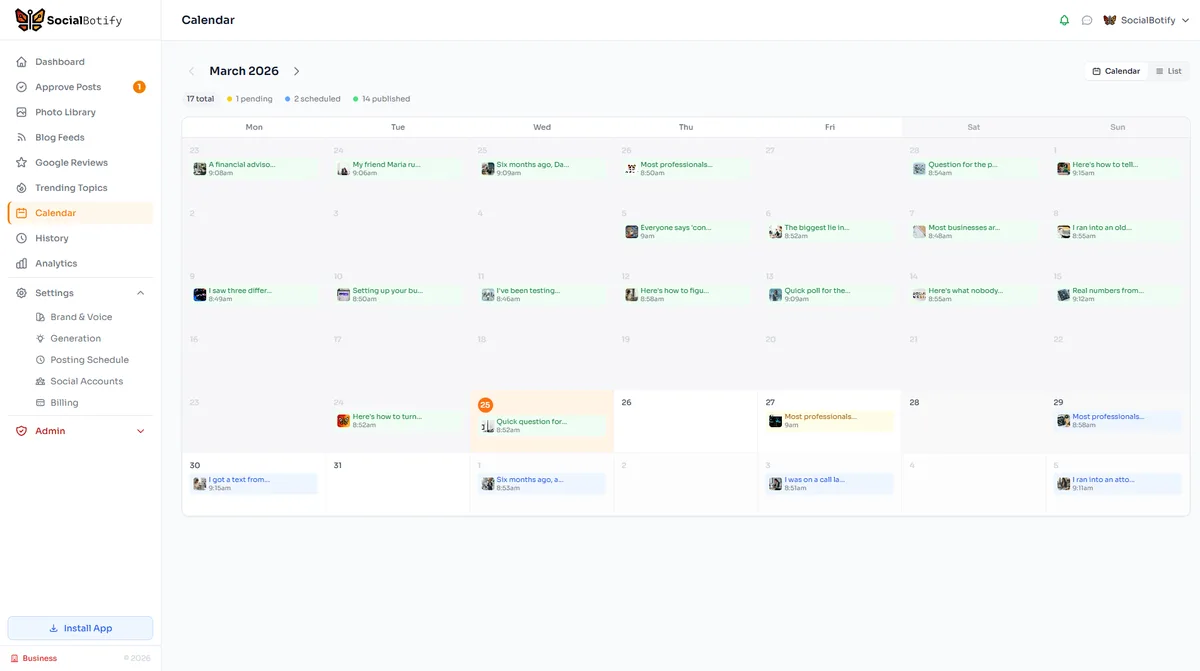Expand the Admin section
Viewport: 1200px width, 671px height.
(x=141, y=430)
